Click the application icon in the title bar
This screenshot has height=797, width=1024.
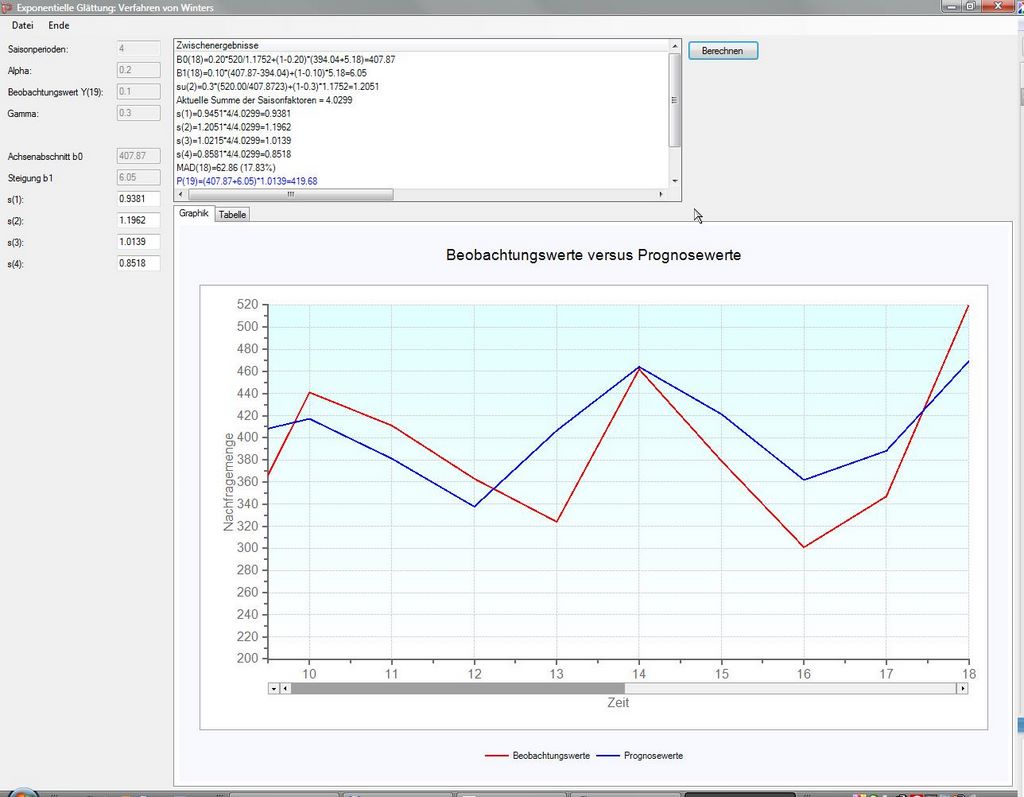7,7
